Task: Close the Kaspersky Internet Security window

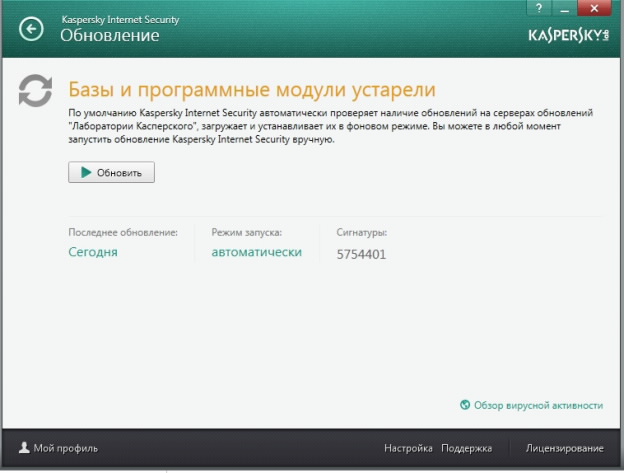Action: (x=594, y=8)
